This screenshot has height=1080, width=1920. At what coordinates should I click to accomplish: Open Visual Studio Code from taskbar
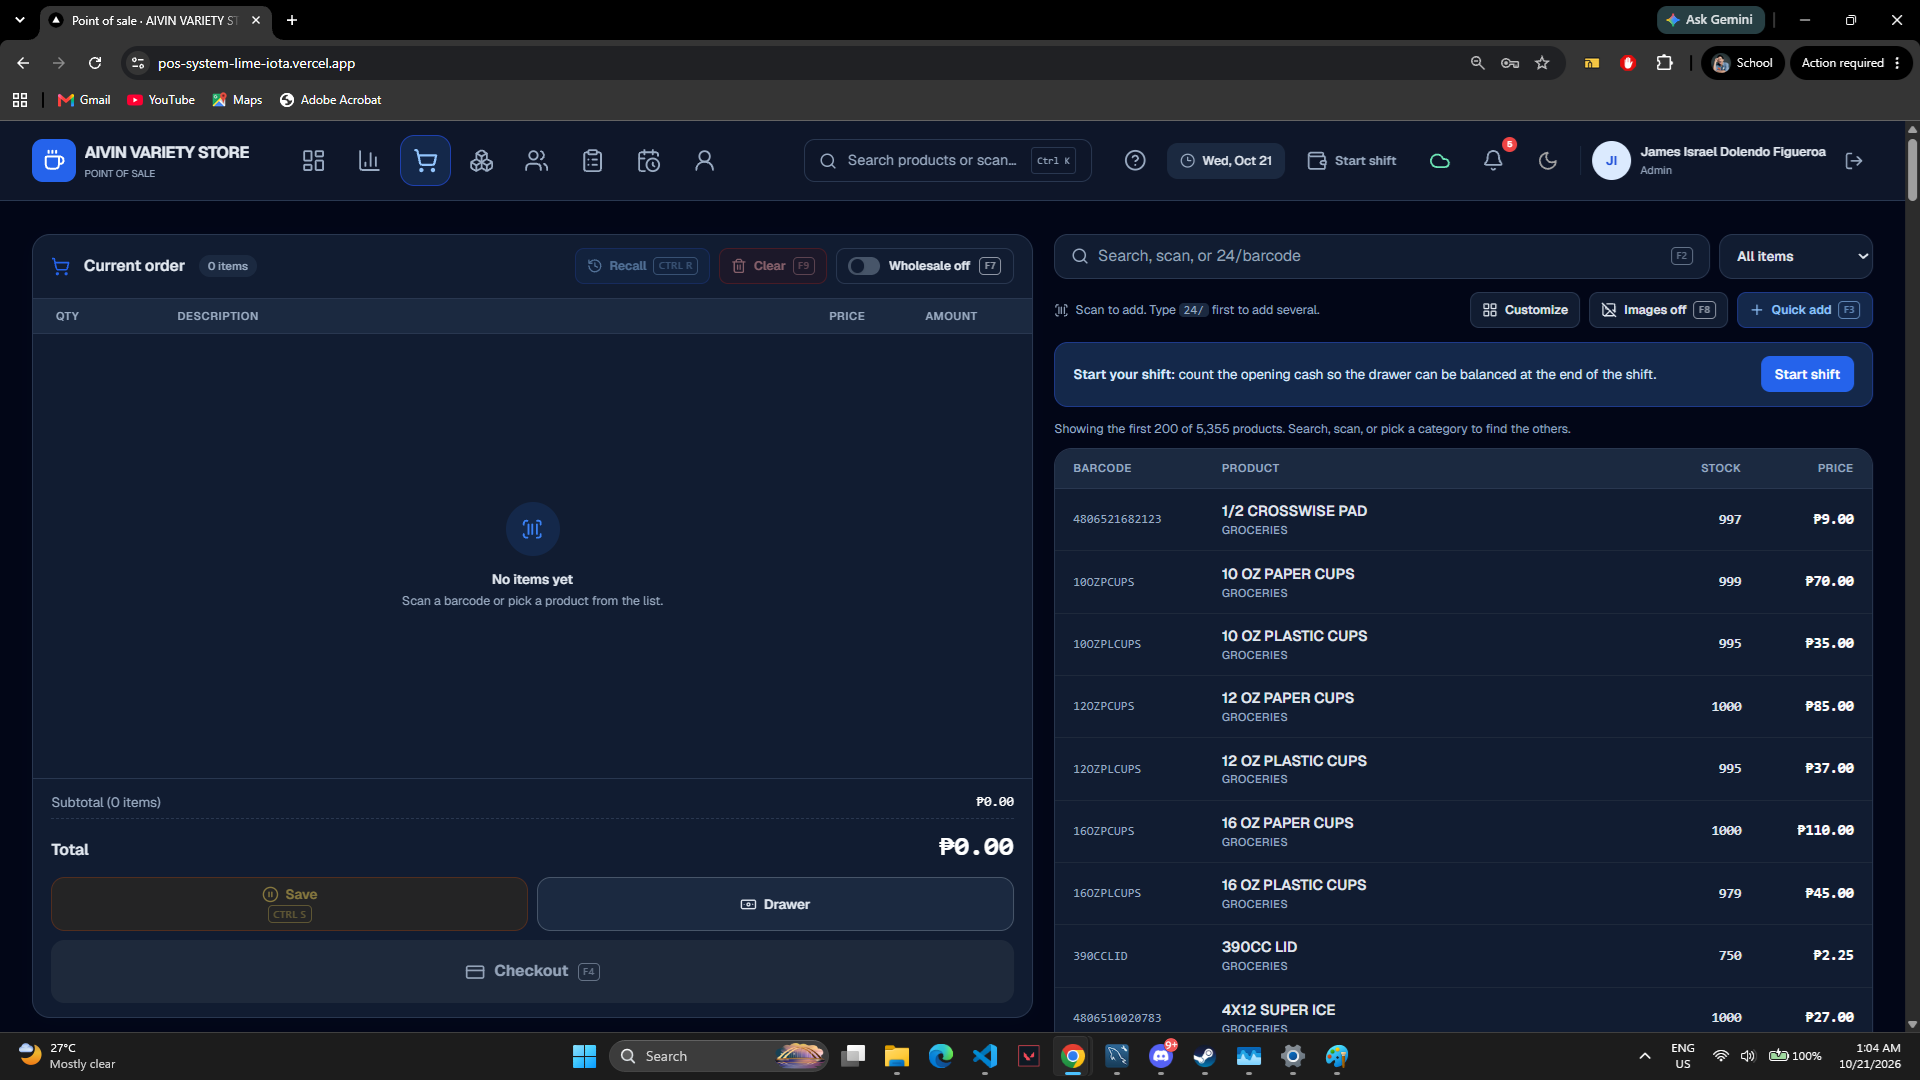[x=985, y=1056]
